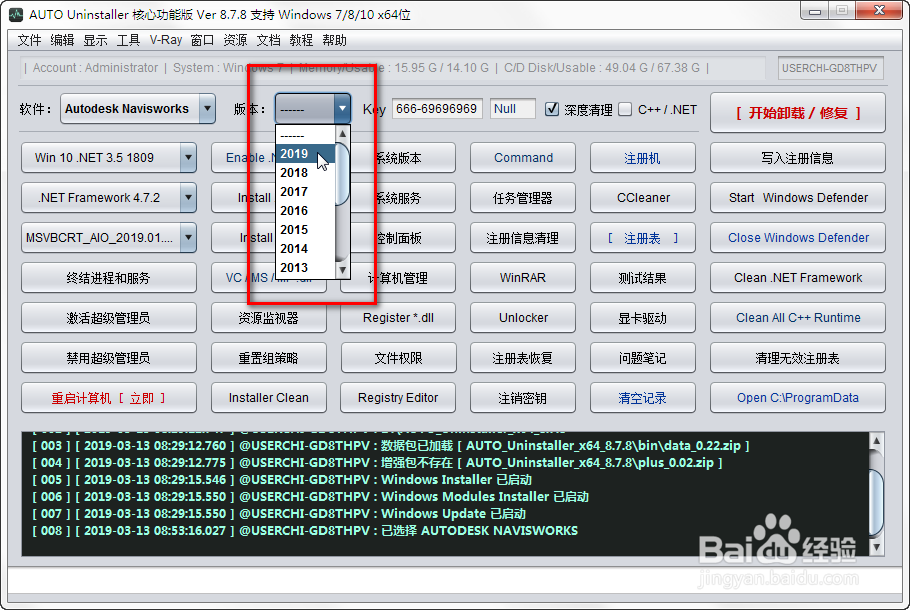Select version 2019 from the list
This screenshot has height=610, width=910.
306,154
